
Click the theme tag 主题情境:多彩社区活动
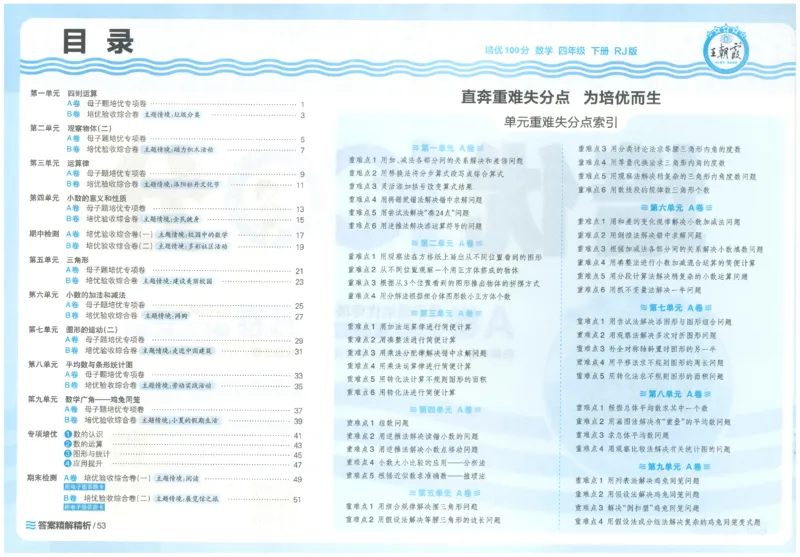(192, 246)
